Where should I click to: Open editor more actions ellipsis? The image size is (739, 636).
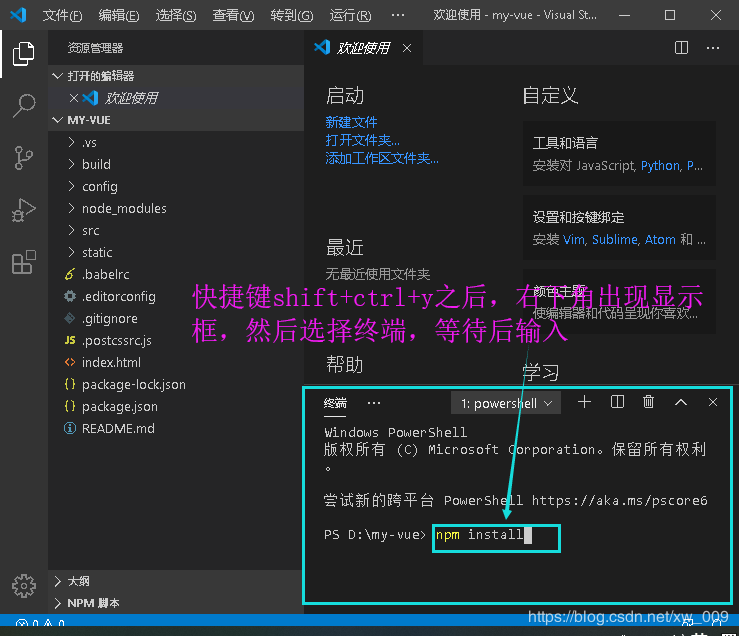[x=713, y=48]
